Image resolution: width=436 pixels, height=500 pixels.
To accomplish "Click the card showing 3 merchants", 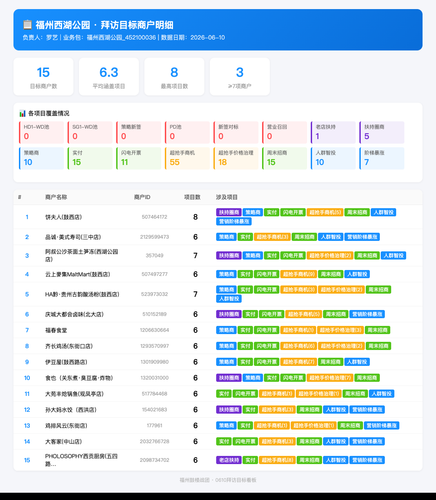I will click(x=240, y=77).
